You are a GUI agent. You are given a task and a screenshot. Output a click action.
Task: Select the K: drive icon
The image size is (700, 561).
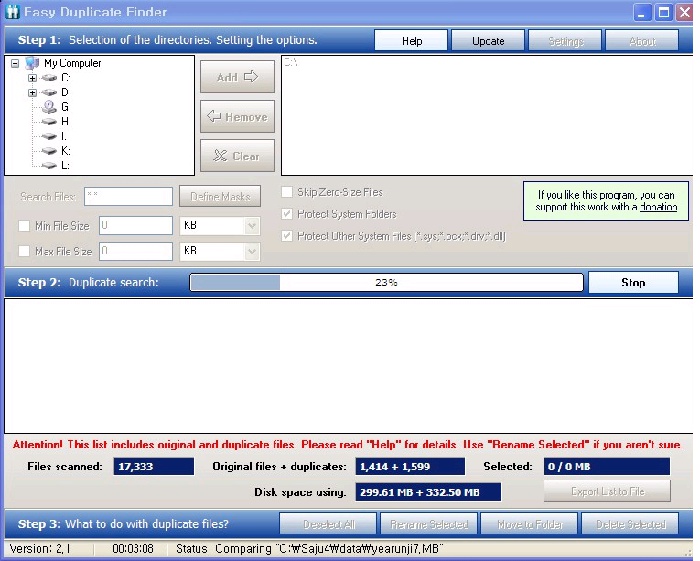(49, 151)
